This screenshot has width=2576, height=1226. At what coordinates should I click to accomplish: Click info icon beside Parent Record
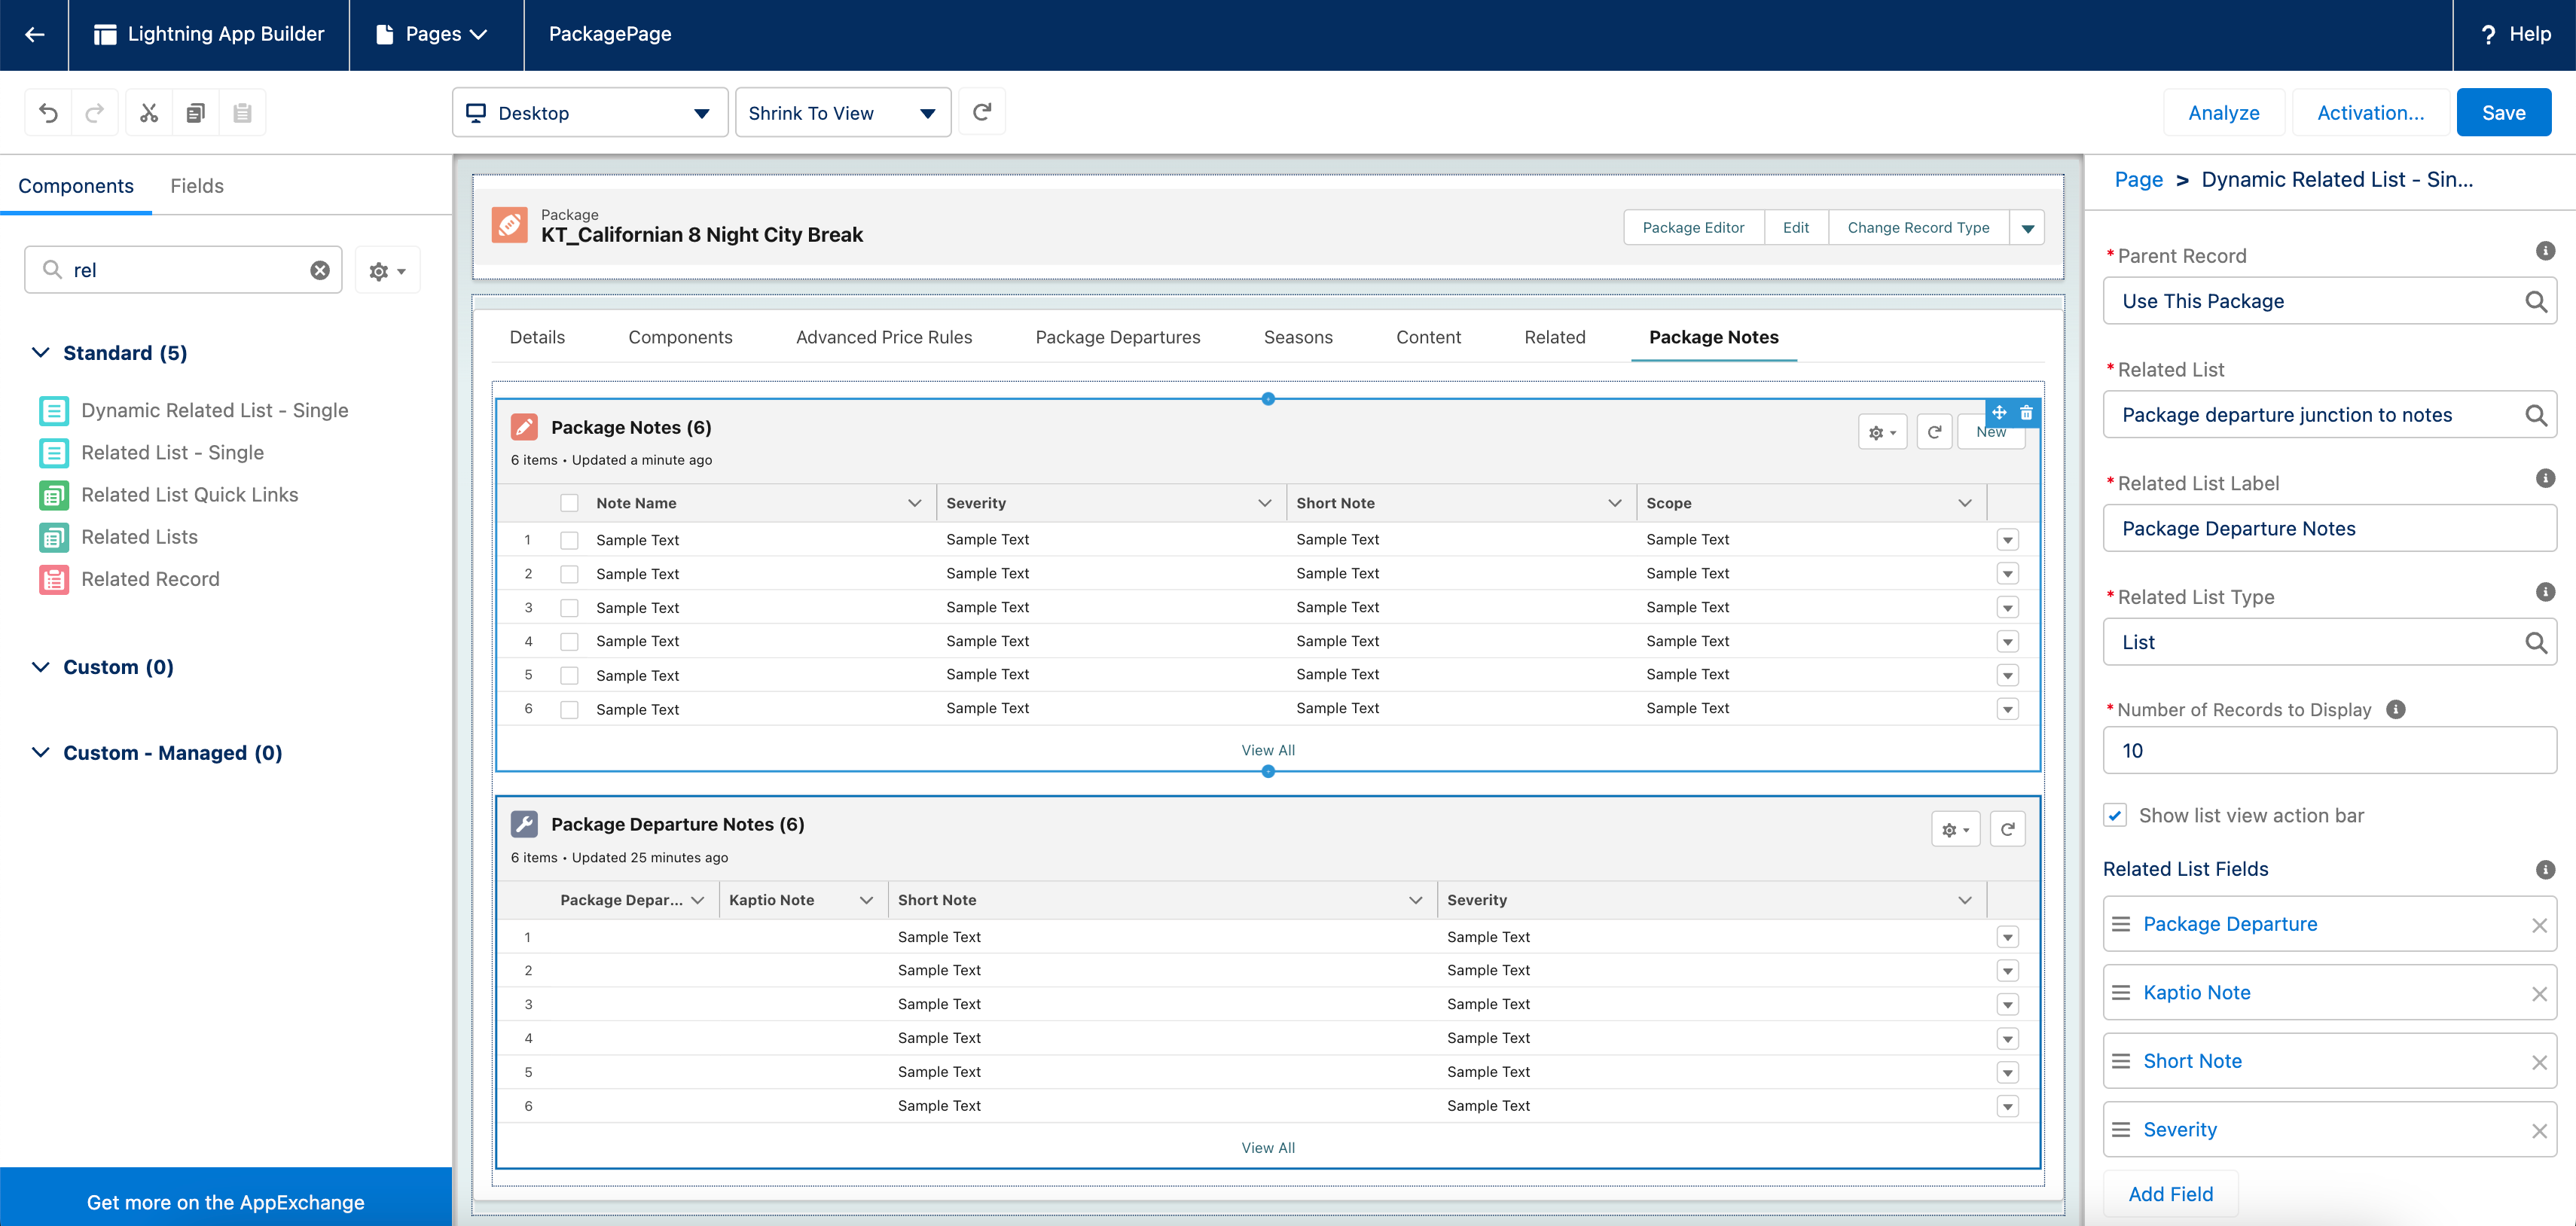point(2545,251)
